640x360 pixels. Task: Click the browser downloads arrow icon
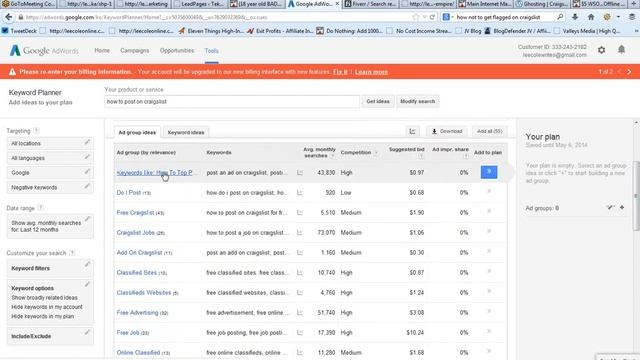(x=575, y=17)
